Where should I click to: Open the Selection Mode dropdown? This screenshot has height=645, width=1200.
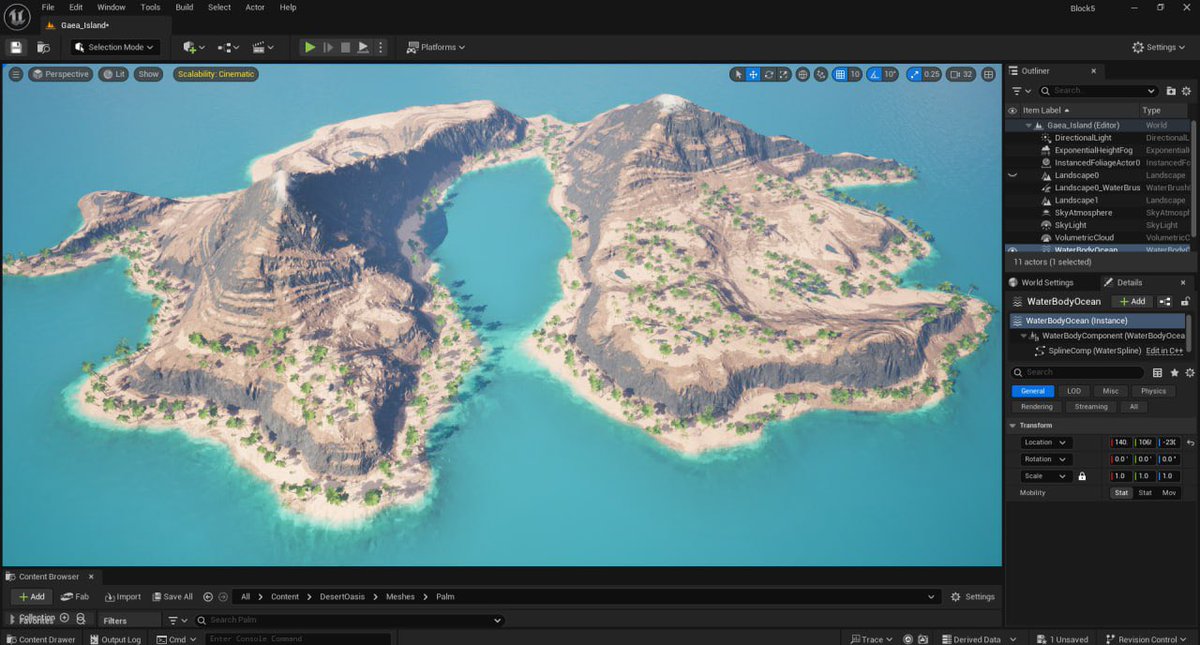113,47
